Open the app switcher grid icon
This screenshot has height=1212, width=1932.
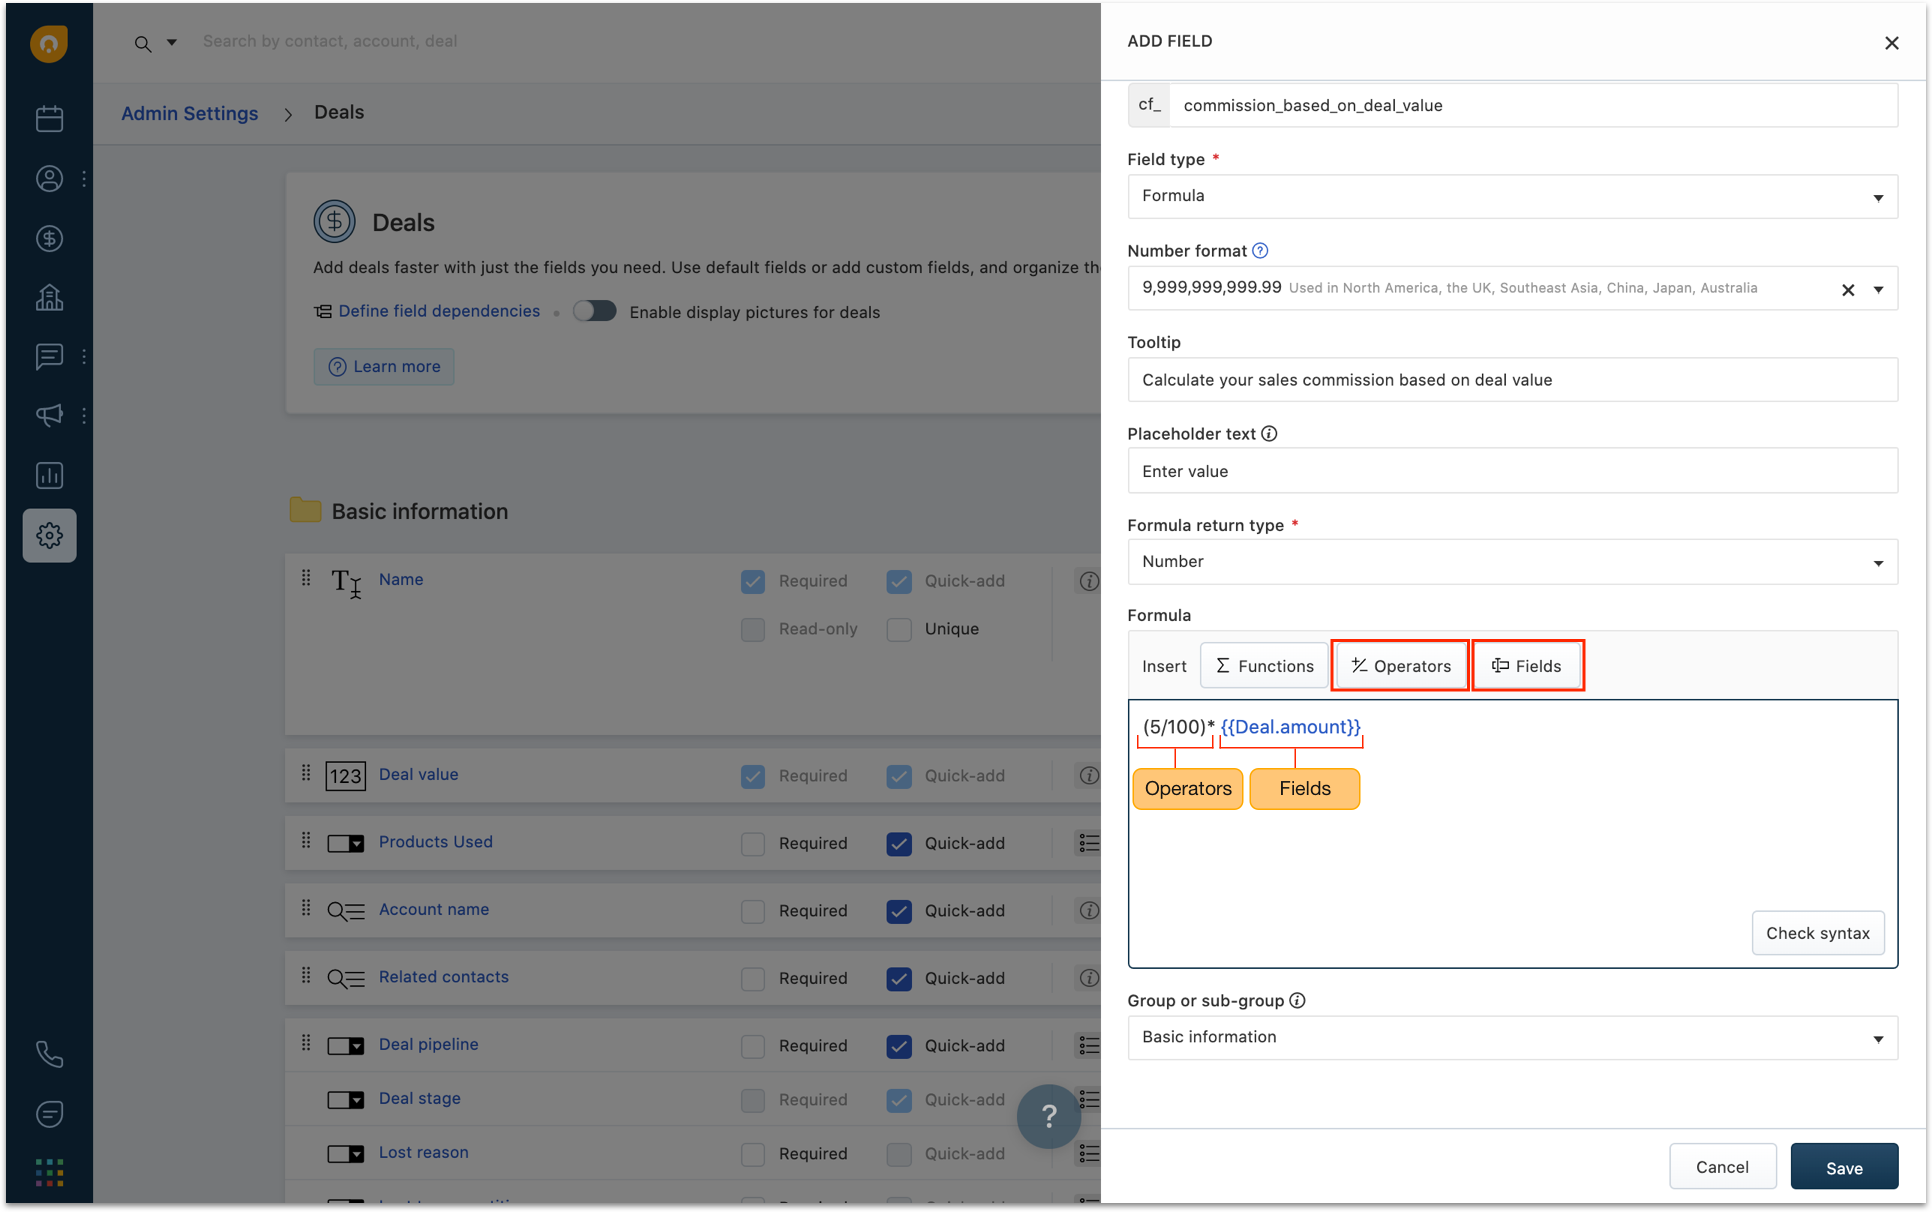tap(49, 1171)
